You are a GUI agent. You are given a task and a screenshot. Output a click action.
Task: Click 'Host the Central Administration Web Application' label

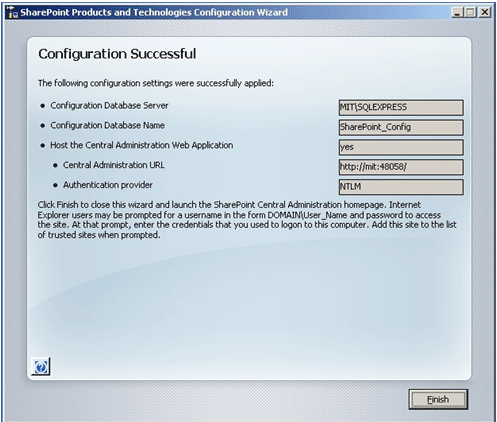tap(142, 145)
